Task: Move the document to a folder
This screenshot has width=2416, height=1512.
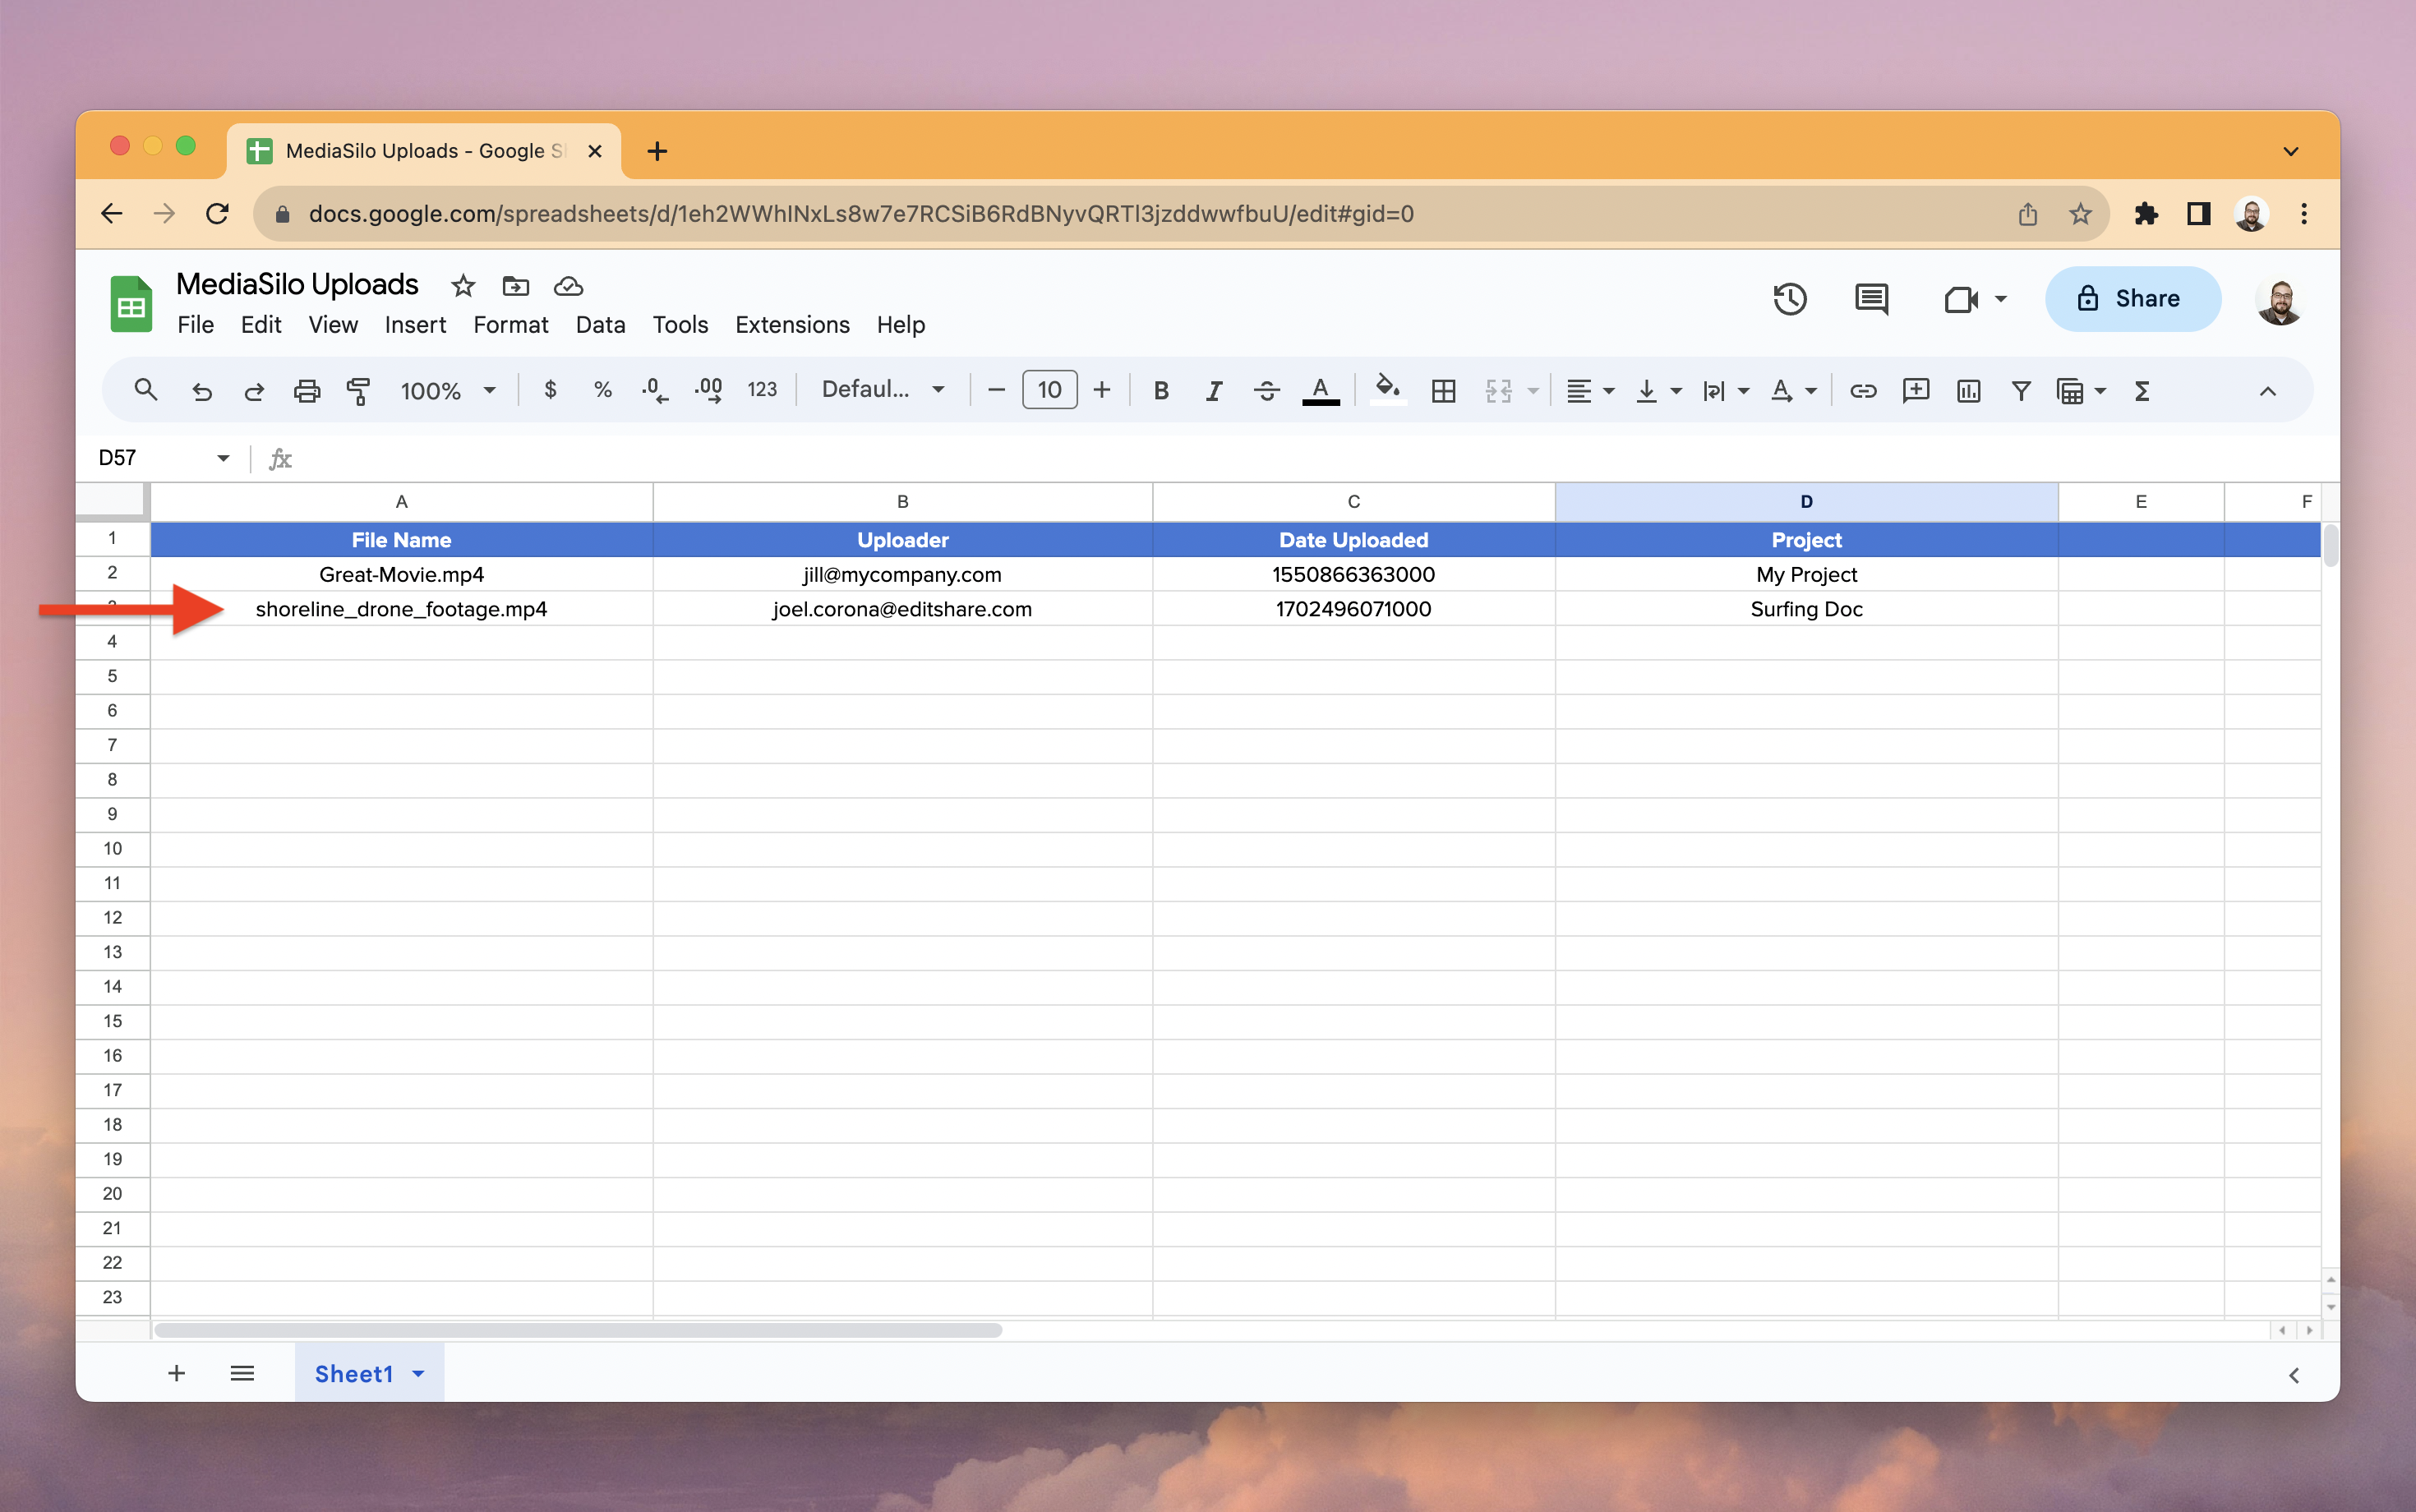Action: pos(515,286)
